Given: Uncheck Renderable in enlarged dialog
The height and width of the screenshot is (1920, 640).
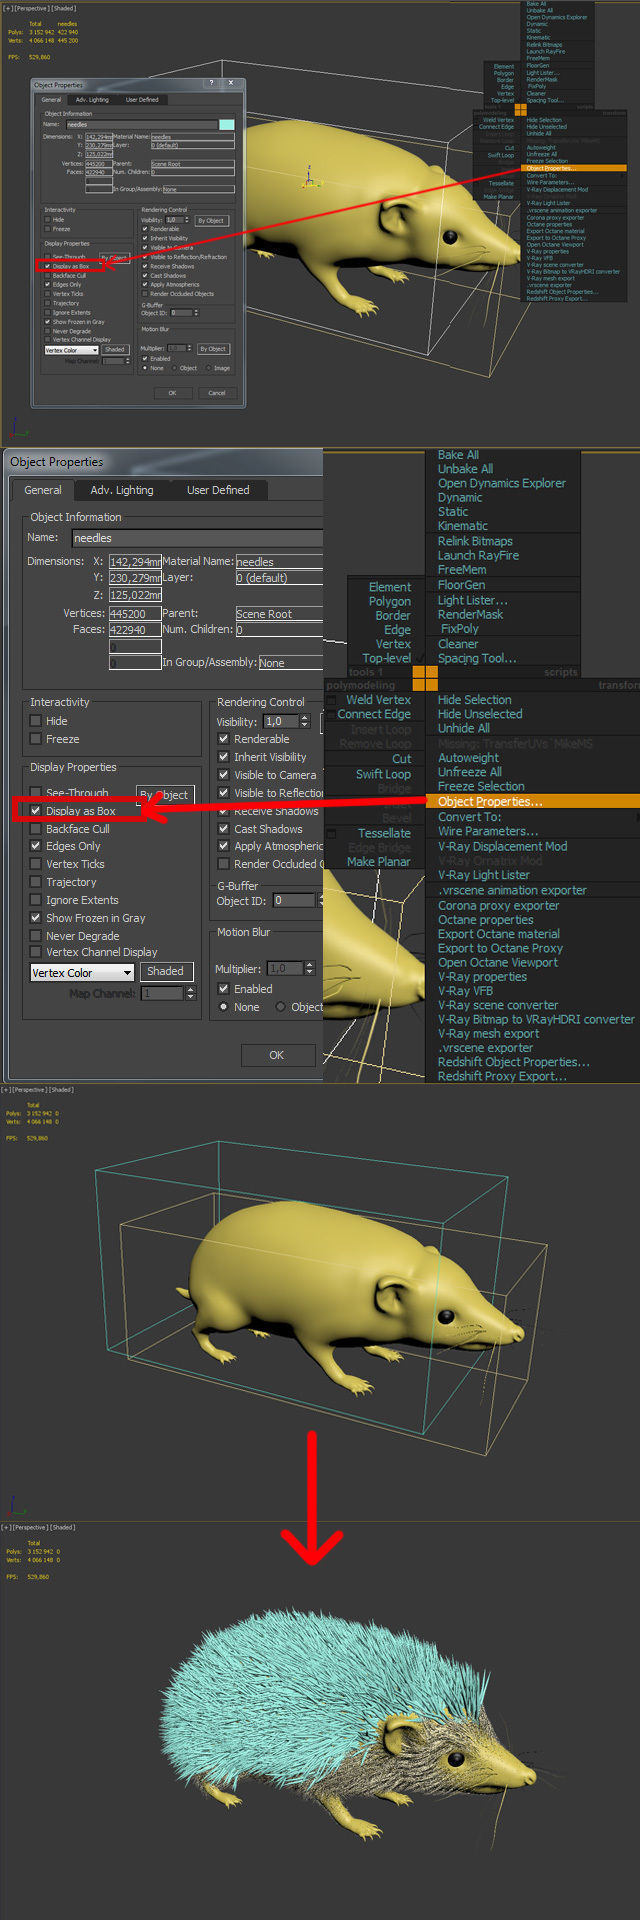Looking at the screenshot, I should pos(224,739).
